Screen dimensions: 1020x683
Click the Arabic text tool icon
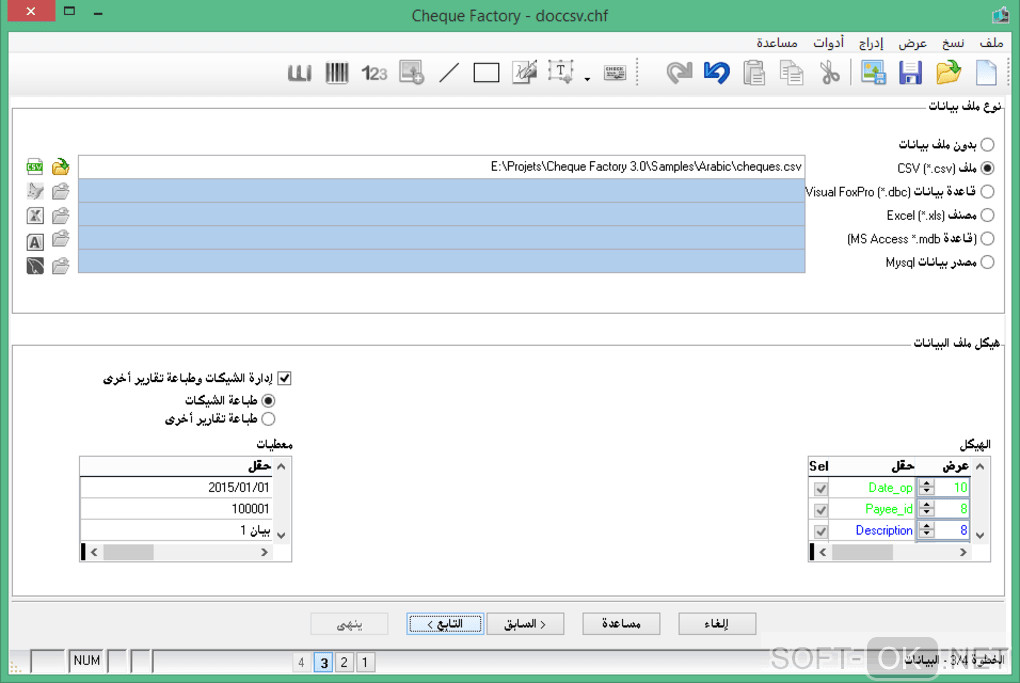(299, 73)
